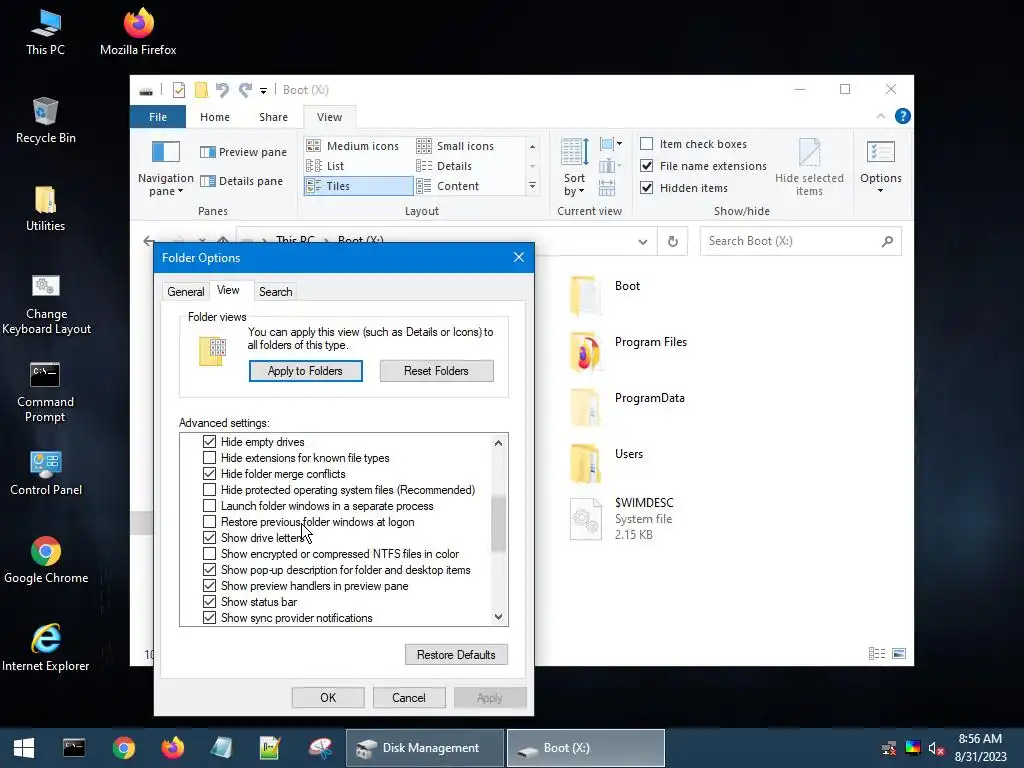Screen dimensions: 1024x768
Task: Click the Properties icon in the quick access toolbar
Action: 178,90
